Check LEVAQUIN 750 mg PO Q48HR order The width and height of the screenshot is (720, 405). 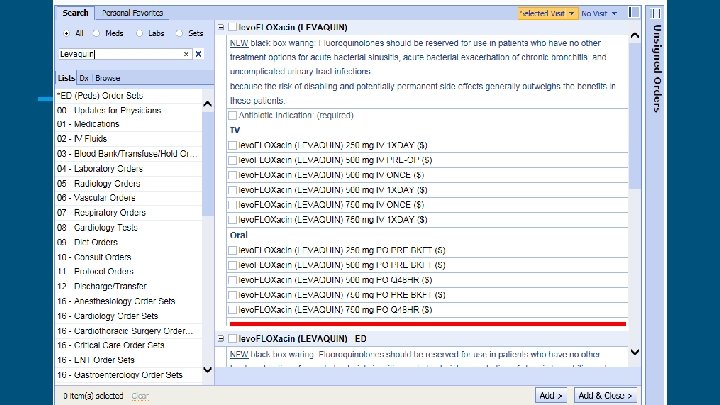[233, 309]
